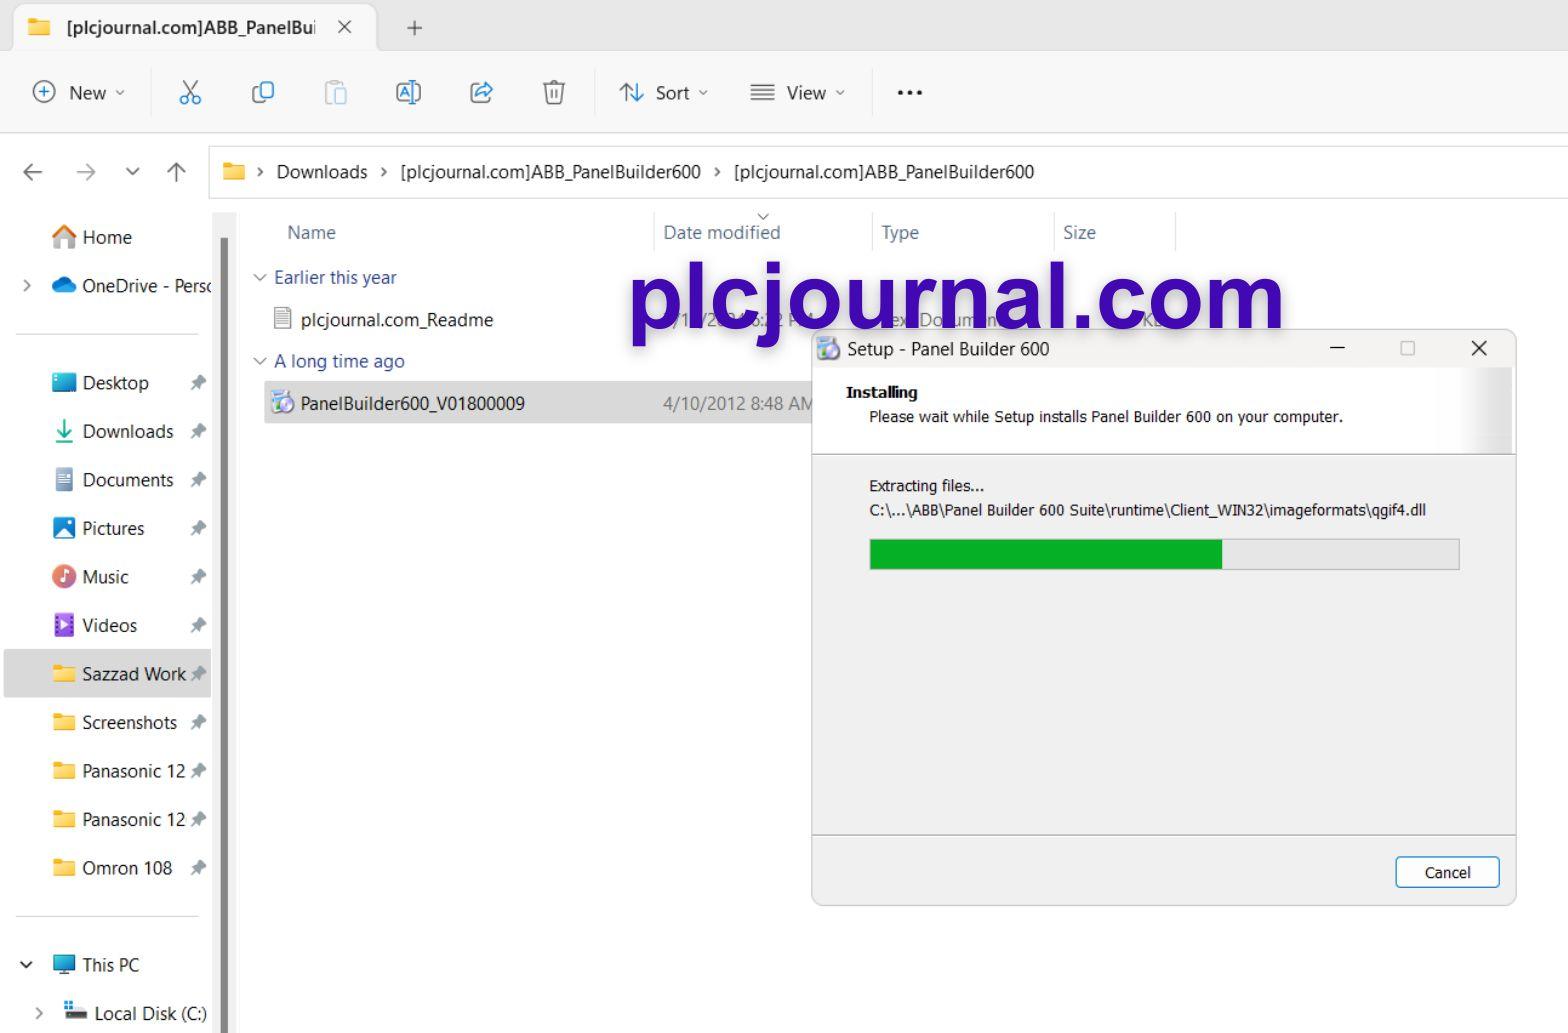
Task: Collapse the A long time ago group
Action: 260,361
